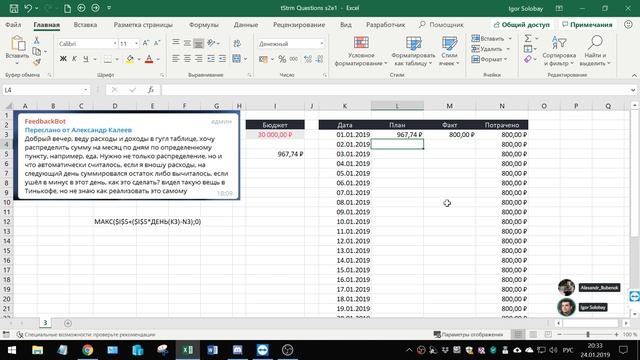Increase font size with the larger A icon
Image resolution: width=640 pixels, height=360 pixels.
(x=146, y=43)
